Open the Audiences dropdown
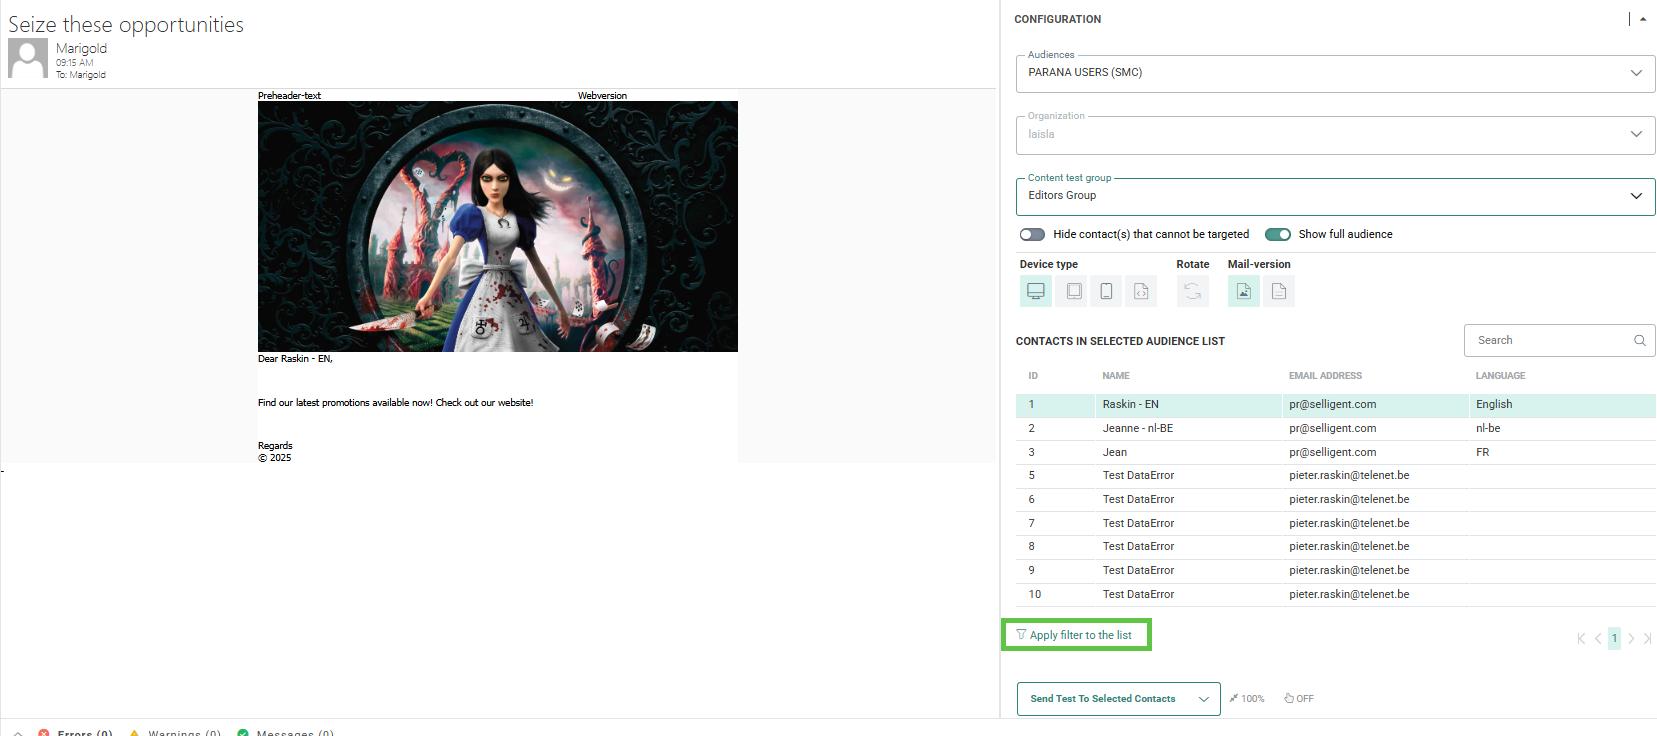Viewport: 1657px width, 736px height. coord(1335,73)
